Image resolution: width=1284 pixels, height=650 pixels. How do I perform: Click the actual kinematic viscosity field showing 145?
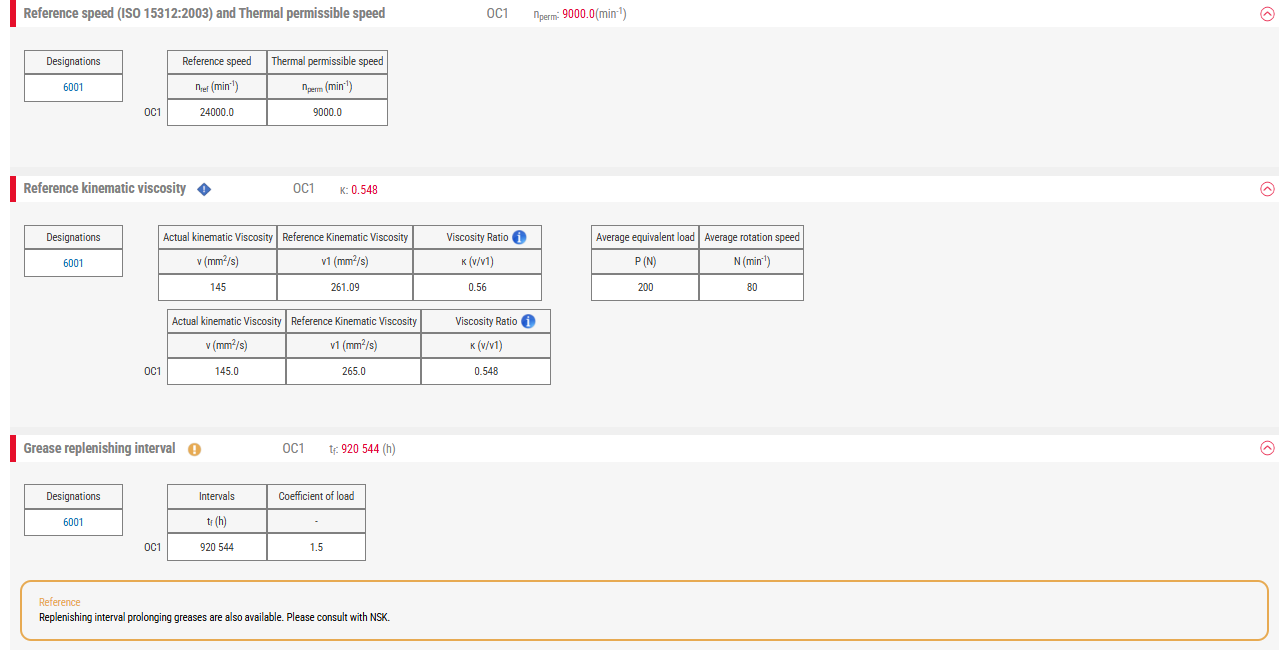(x=217, y=287)
